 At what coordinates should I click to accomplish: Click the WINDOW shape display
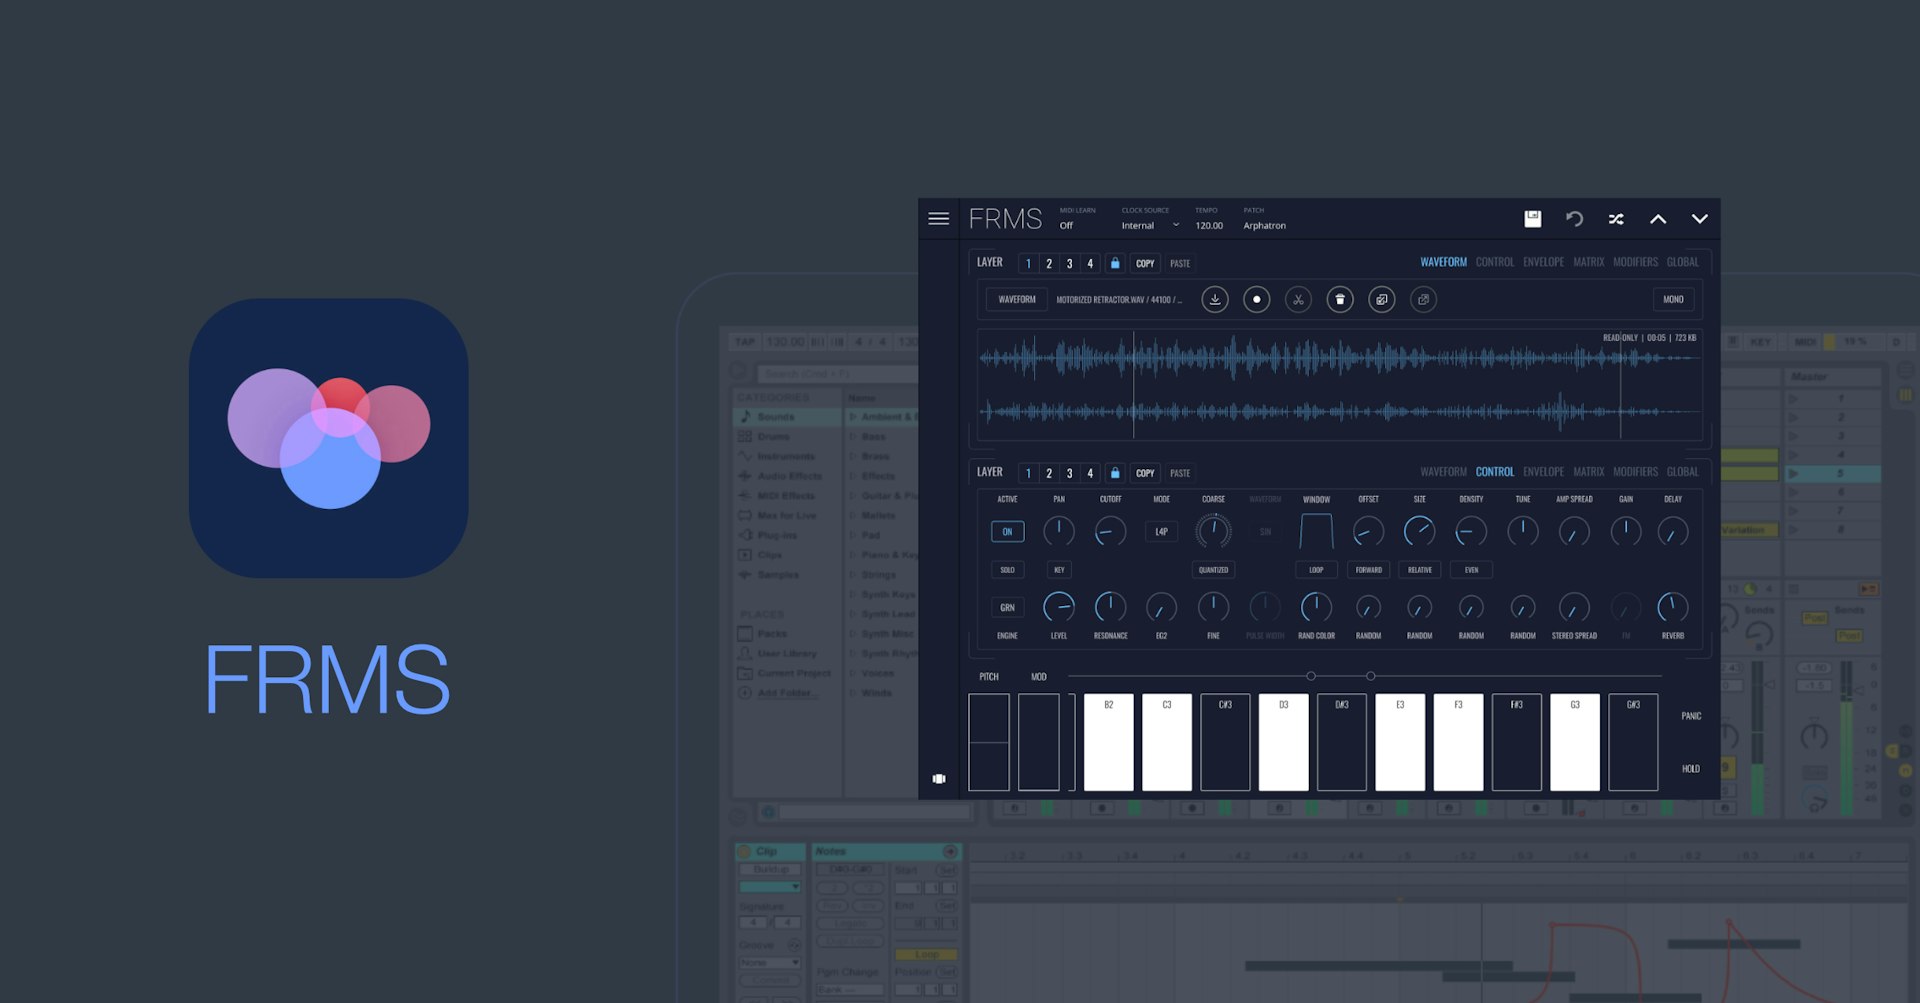click(x=1316, y=531)
